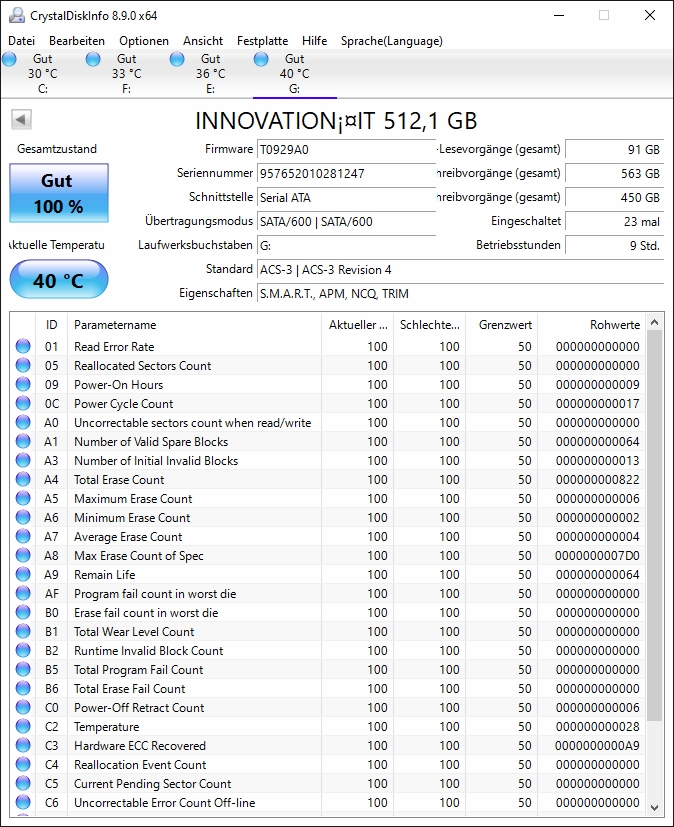
Task: Click status orb for Uncorrectable Error Count Off-line
Action: point(23,802)
